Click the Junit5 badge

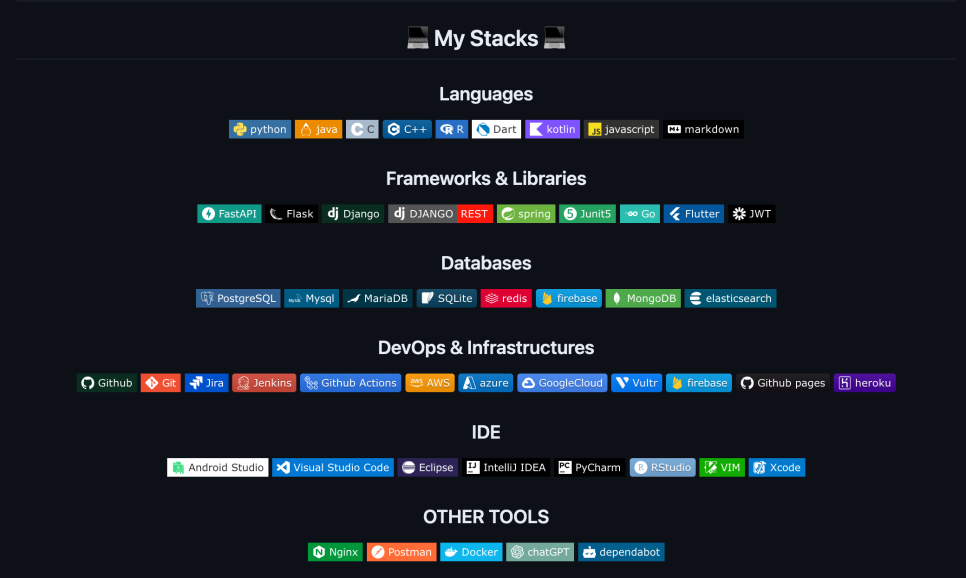click(x=587, y=214)
